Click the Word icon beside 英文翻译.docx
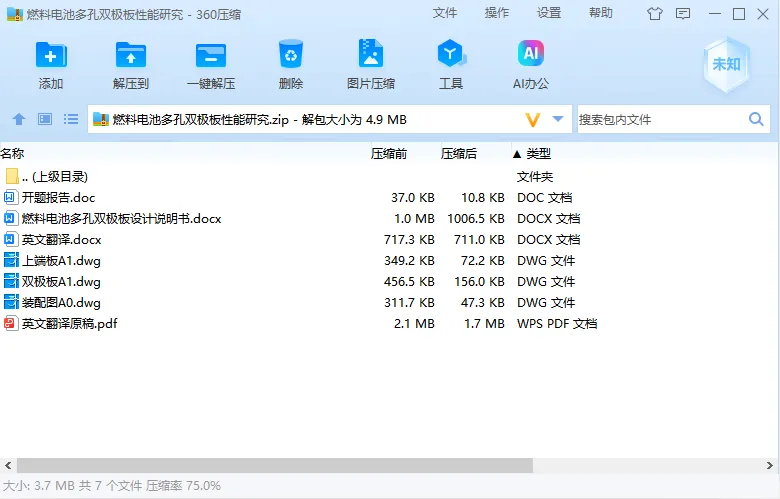Screen dimensions: 780x499 point(9,239)
